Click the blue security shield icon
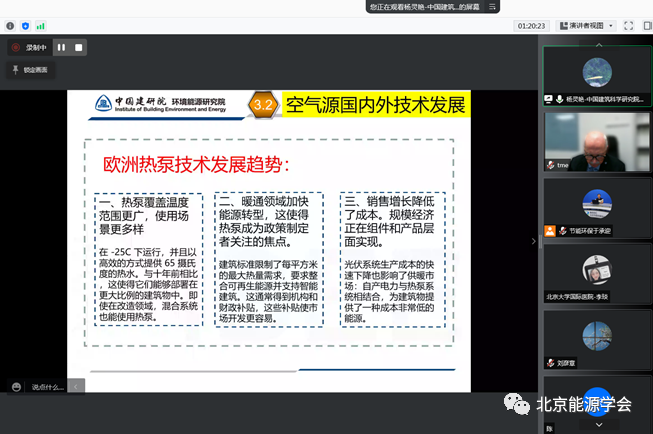The image size is (653, 434). (25, 26)
